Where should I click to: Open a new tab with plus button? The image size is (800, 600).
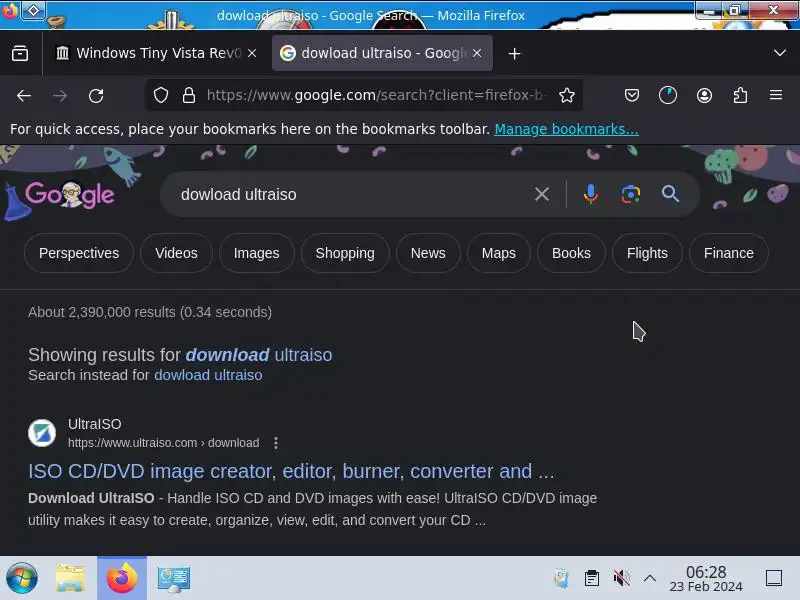coord(514,54)
